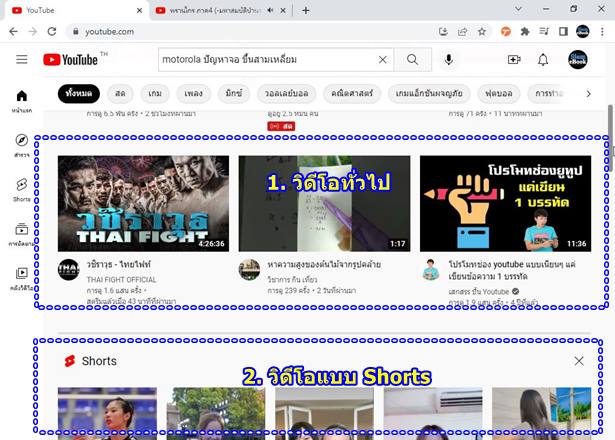Select the ทั้งหมด chip

click(x=79, y=93)
